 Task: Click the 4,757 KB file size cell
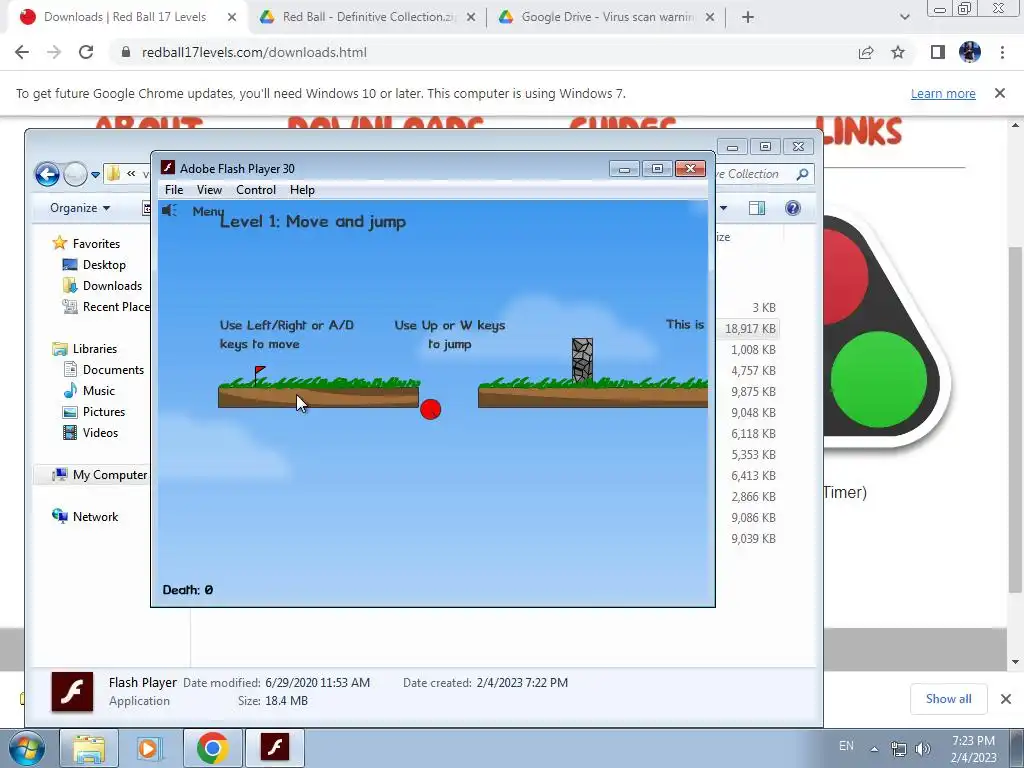click(753, 370)
